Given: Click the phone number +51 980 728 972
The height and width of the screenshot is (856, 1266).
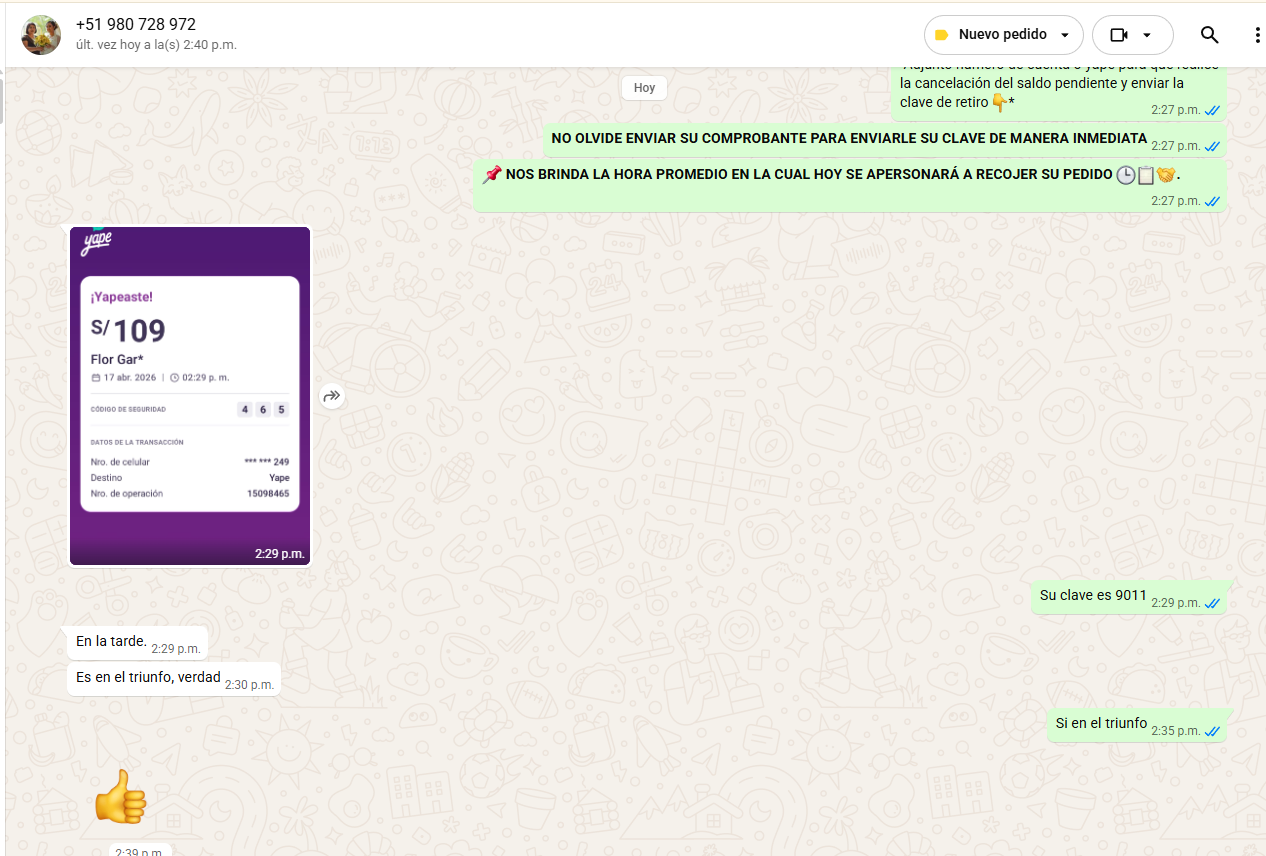Looking at the screenshot, I should (x=136, y=25).
